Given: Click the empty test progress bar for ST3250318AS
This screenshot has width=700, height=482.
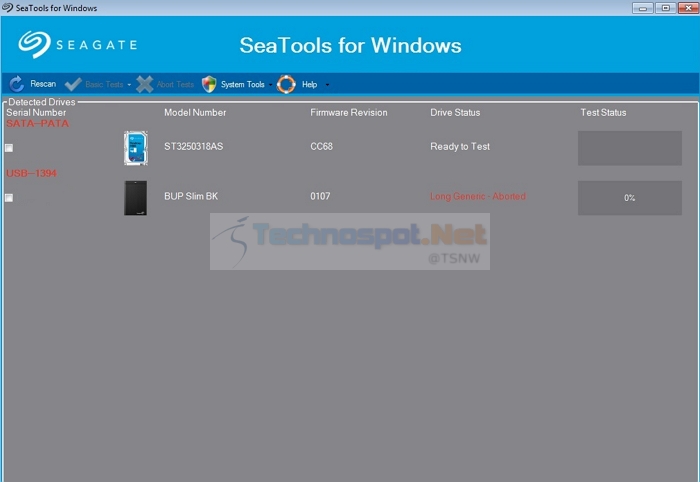Looking at the screenshot, I should [x=630, y=148].
